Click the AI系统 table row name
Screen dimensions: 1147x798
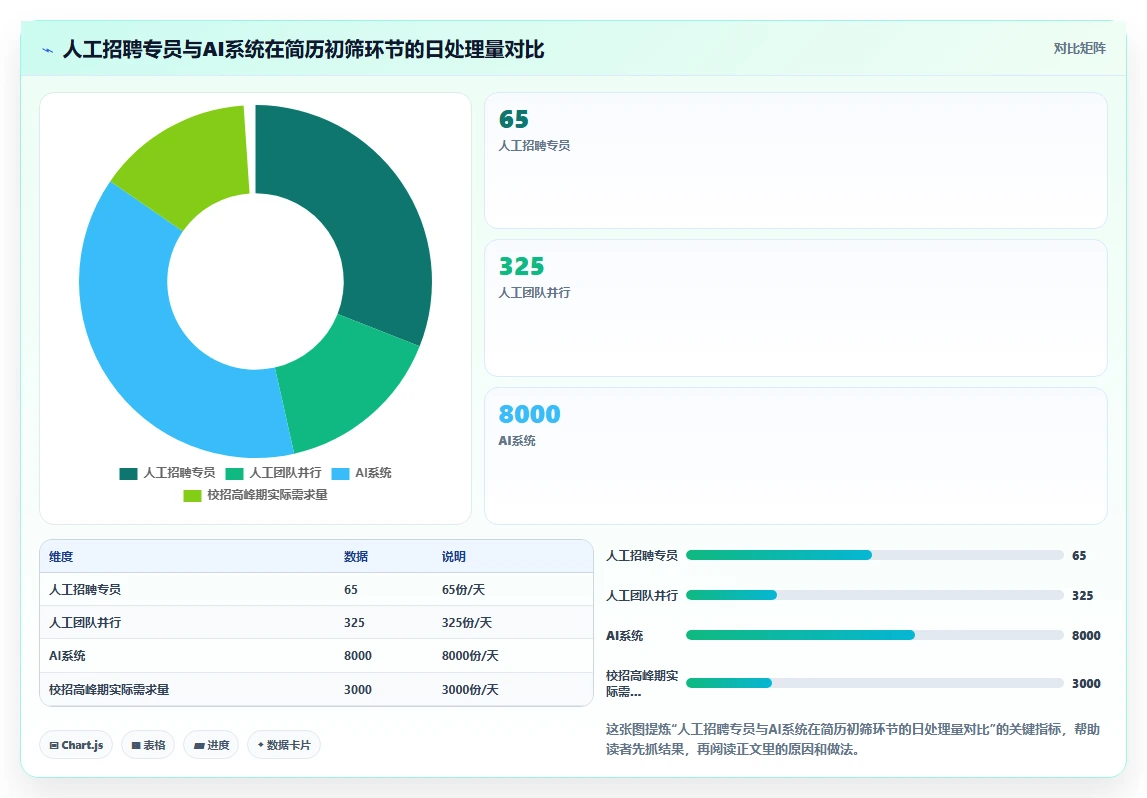point(67,655)
